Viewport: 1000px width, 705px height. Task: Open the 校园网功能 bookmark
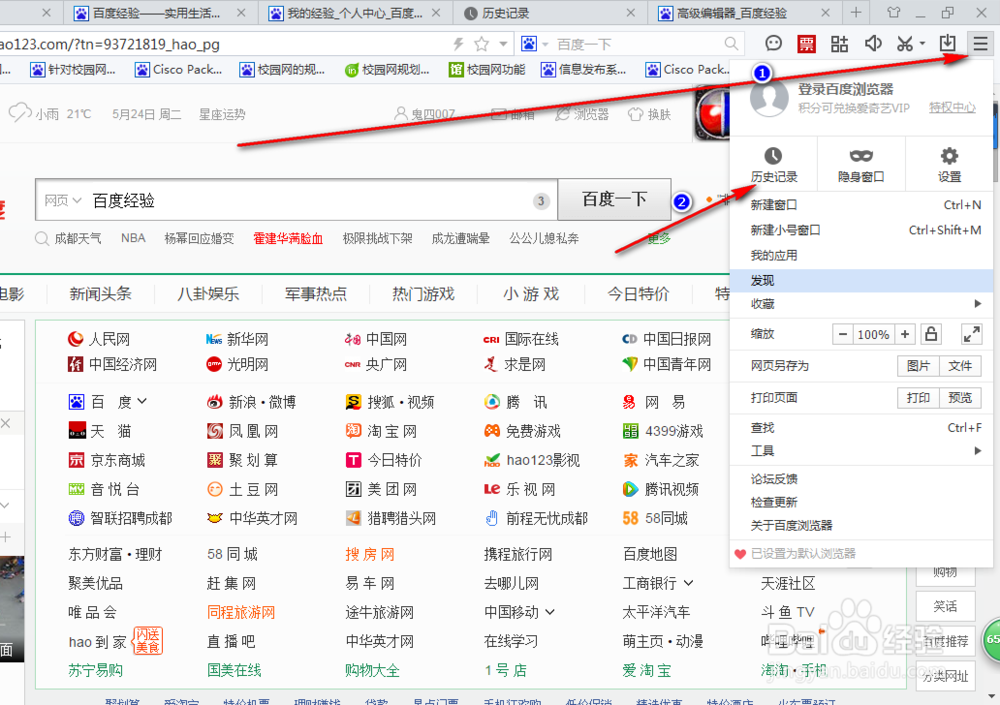[x=488, y=70]
